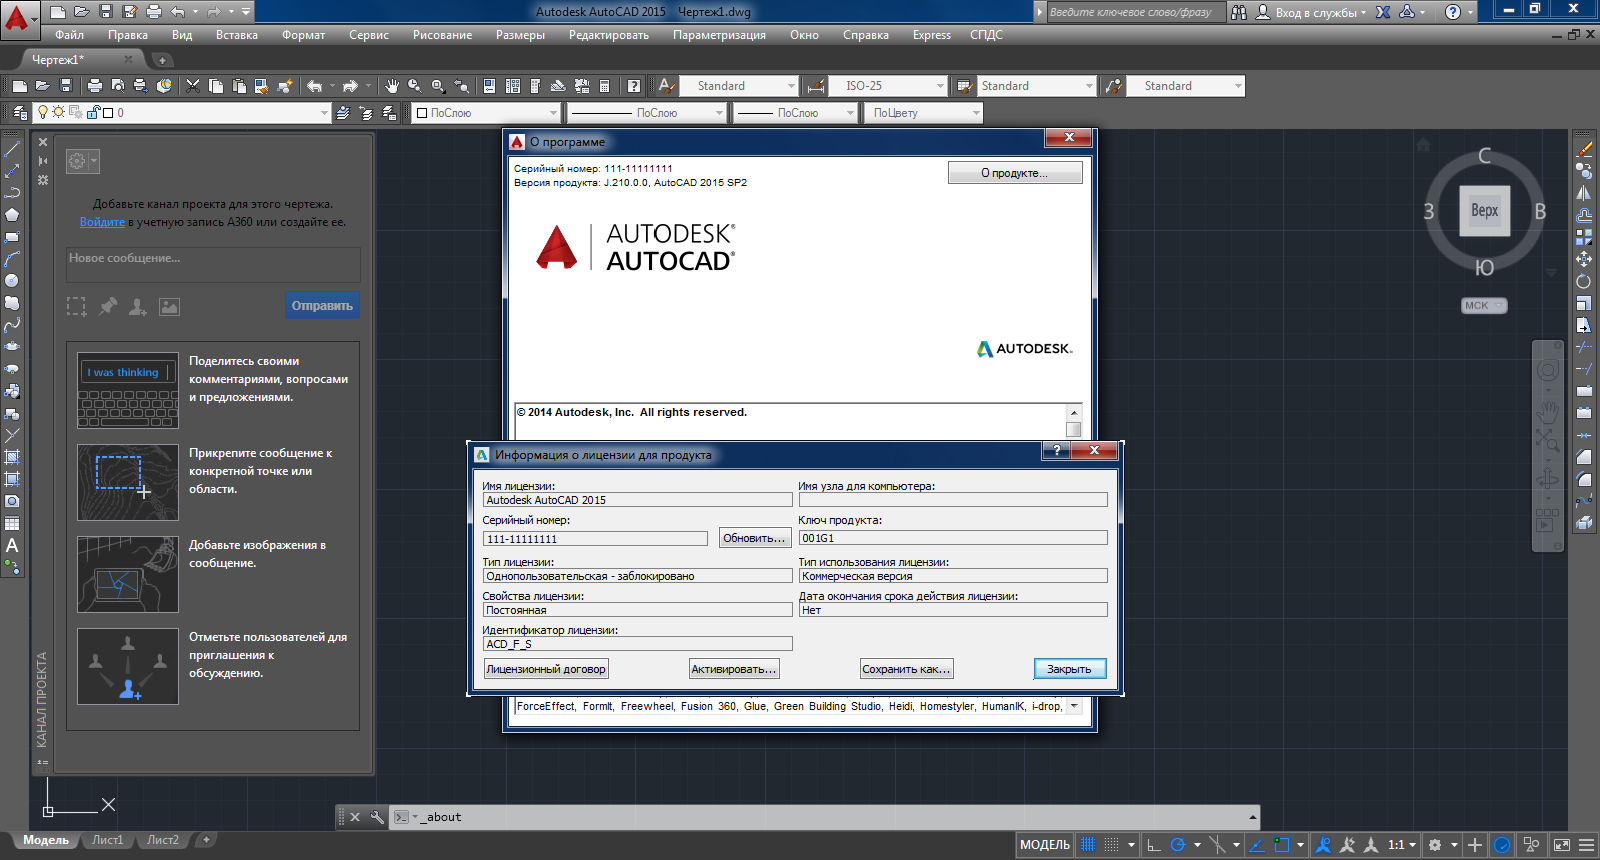1600x860 pixels.
Task: Click the tag user icon in project feed
Action: pyautogui.click(x=138, y=306)
